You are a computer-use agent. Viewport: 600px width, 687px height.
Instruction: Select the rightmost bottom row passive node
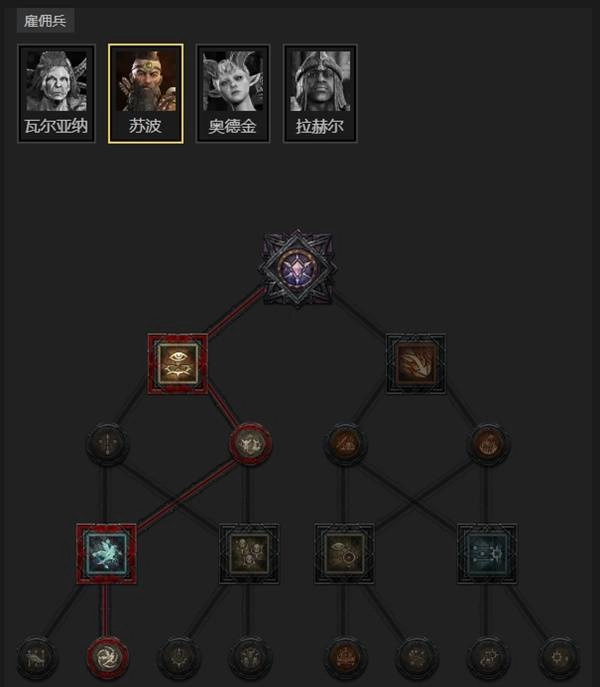click(559, 658)
